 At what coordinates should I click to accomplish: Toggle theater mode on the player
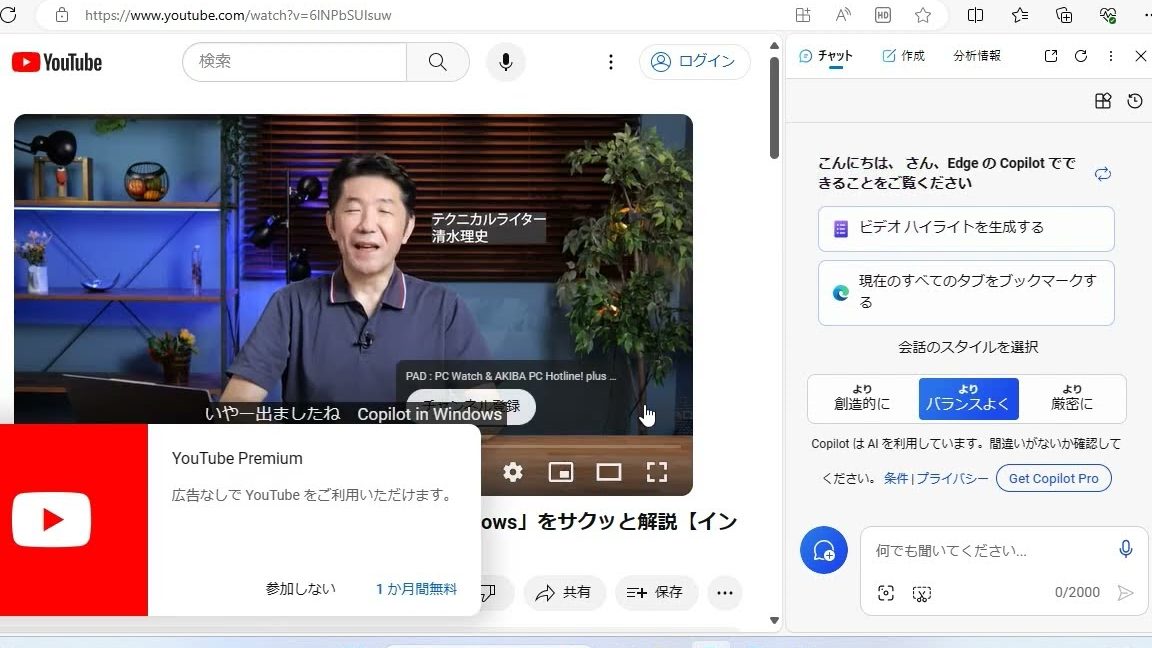coord(608,472)
